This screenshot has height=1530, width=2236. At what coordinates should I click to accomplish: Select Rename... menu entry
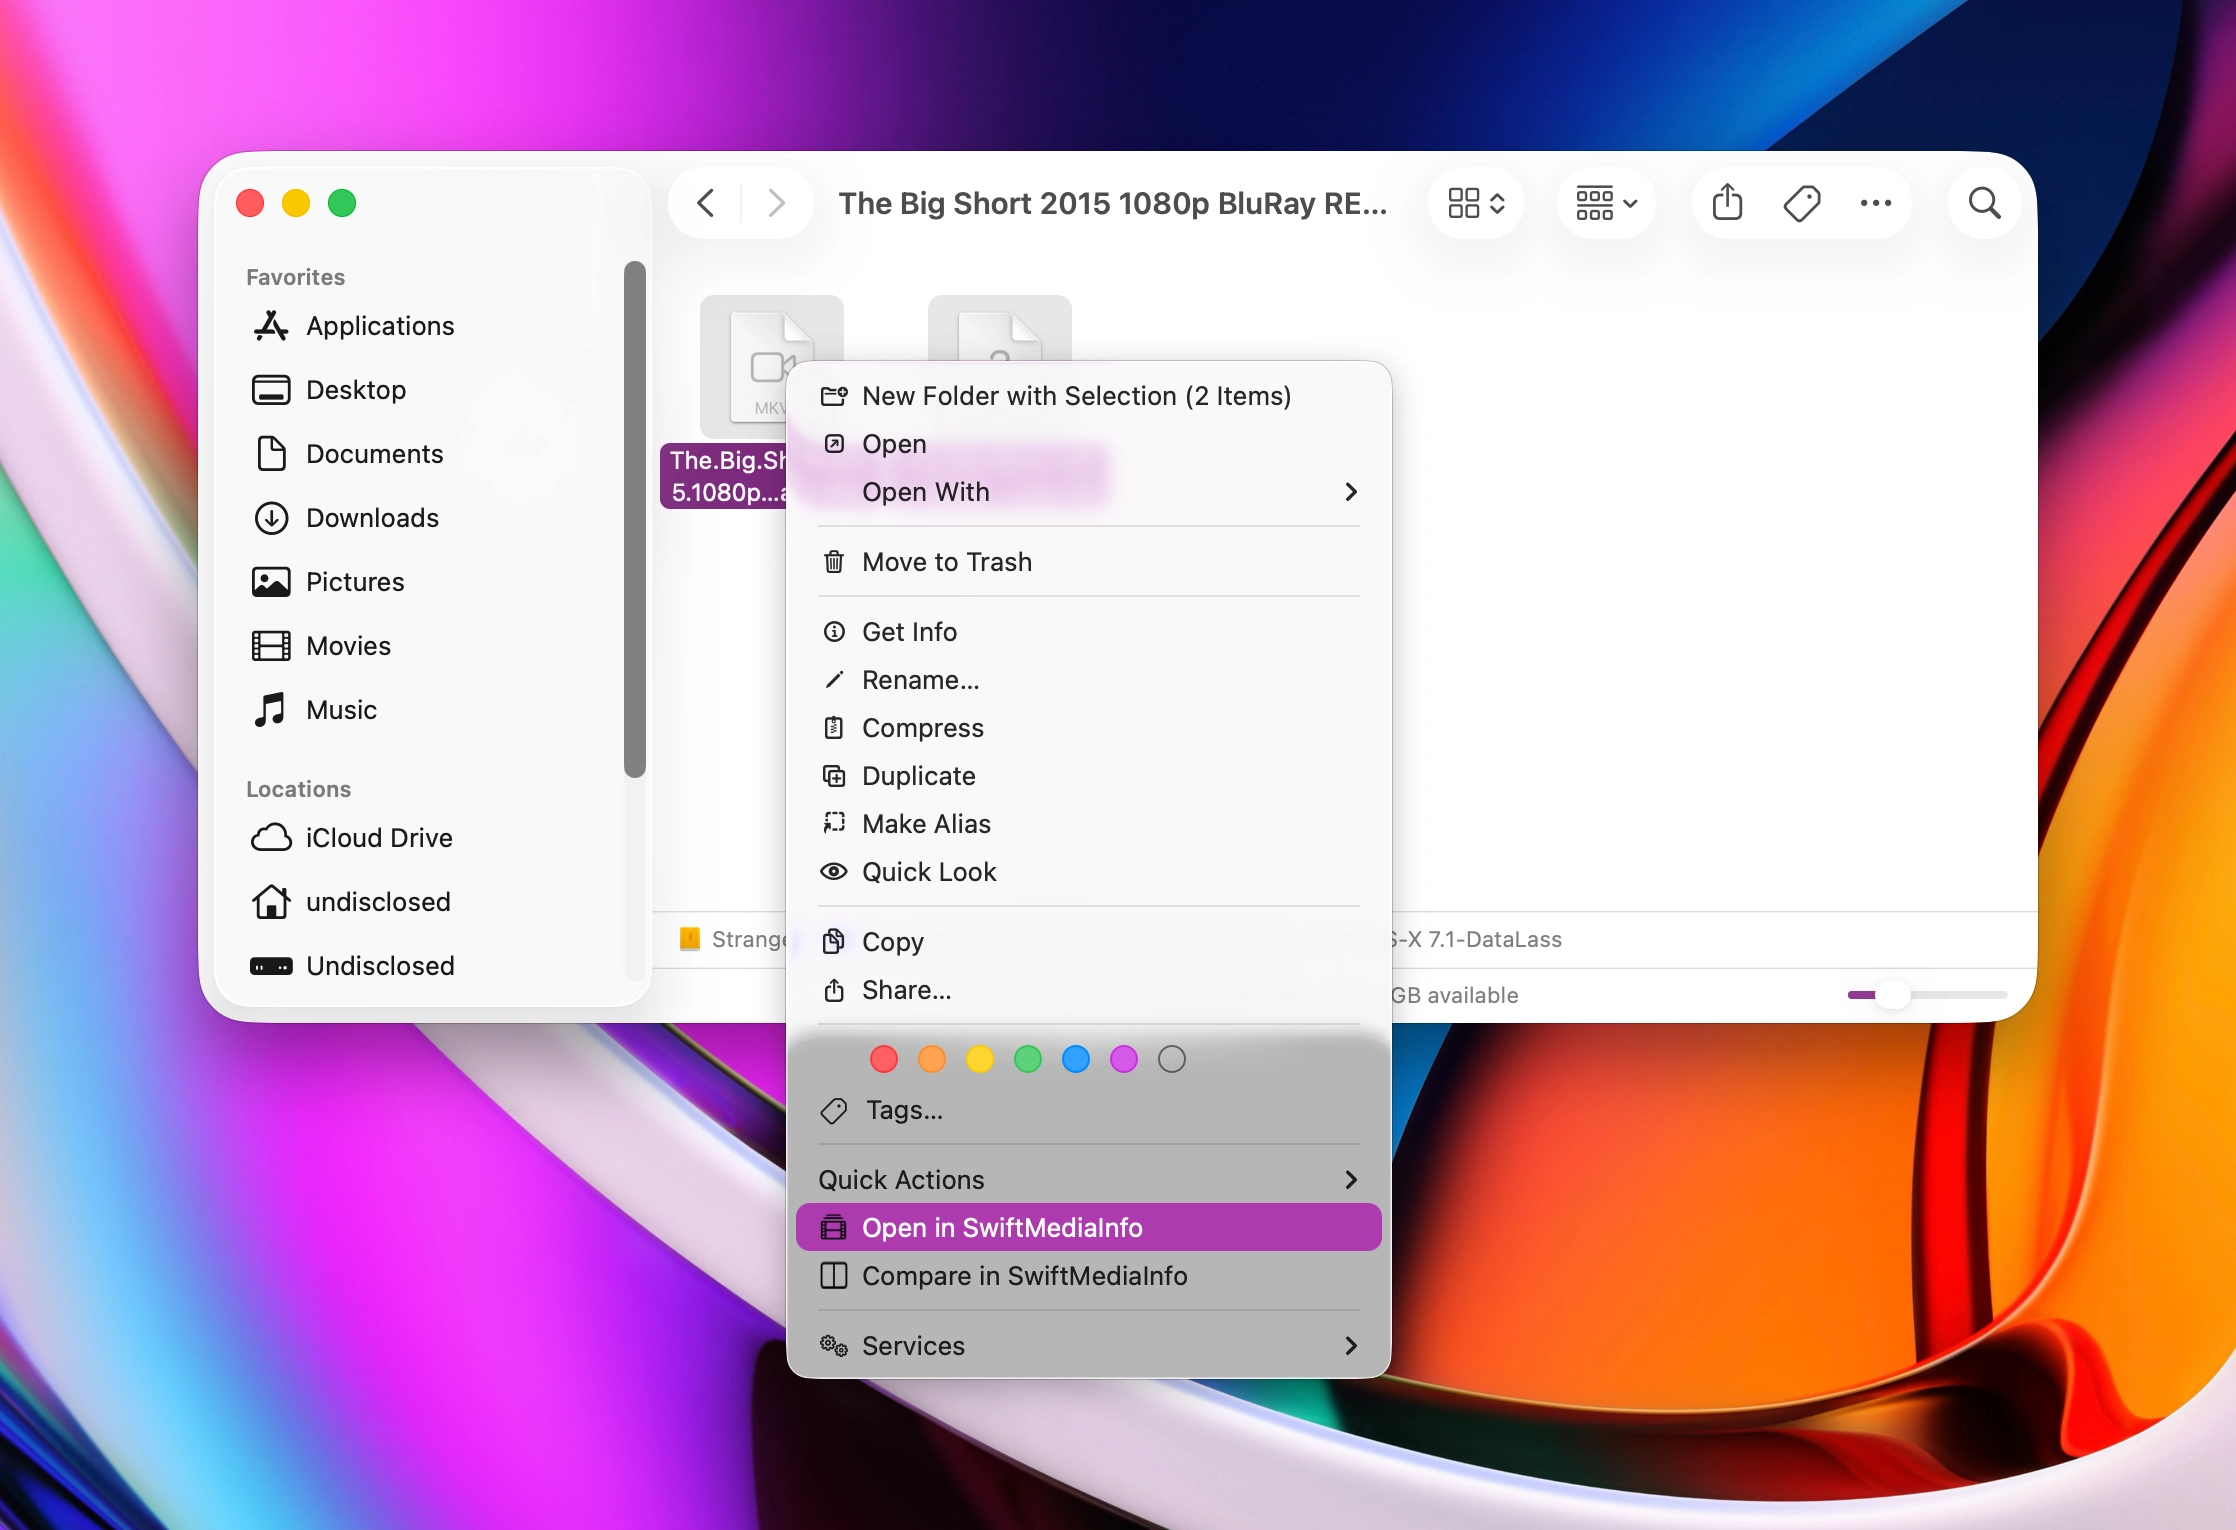coord(1088,679)
